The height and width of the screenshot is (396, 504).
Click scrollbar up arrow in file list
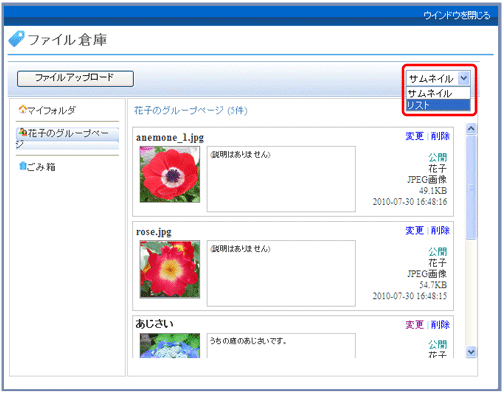pyautogui.click(x=471, y=129)
